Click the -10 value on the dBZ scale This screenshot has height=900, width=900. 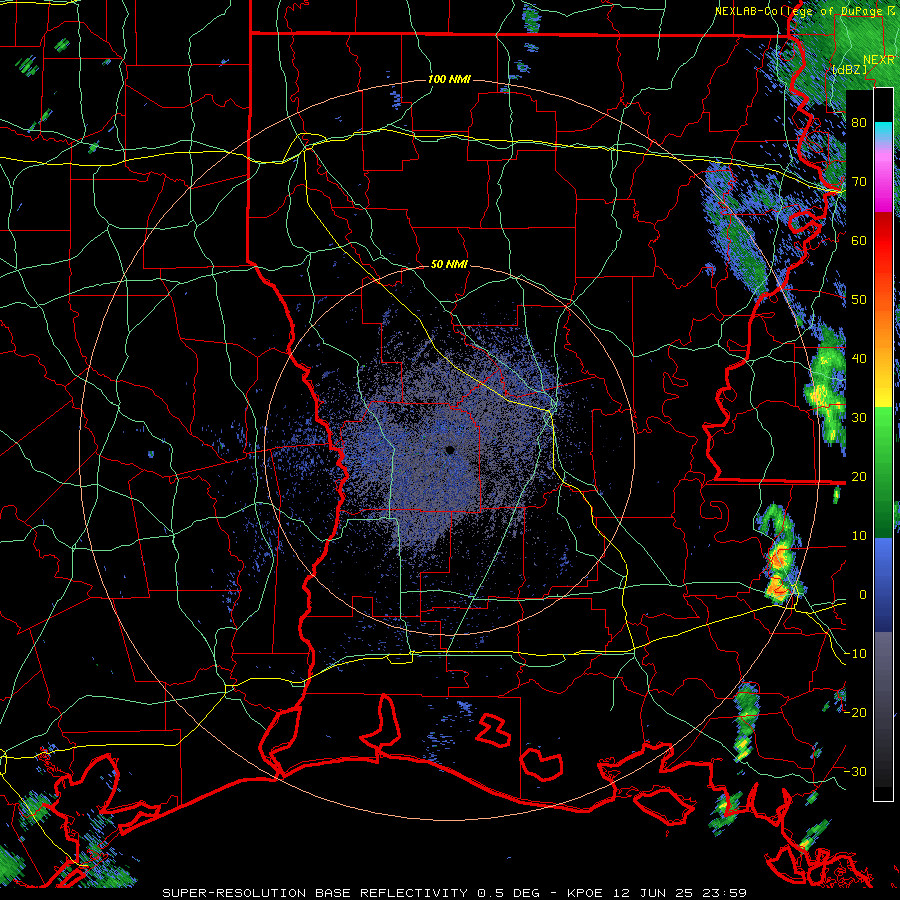(855, 654)
